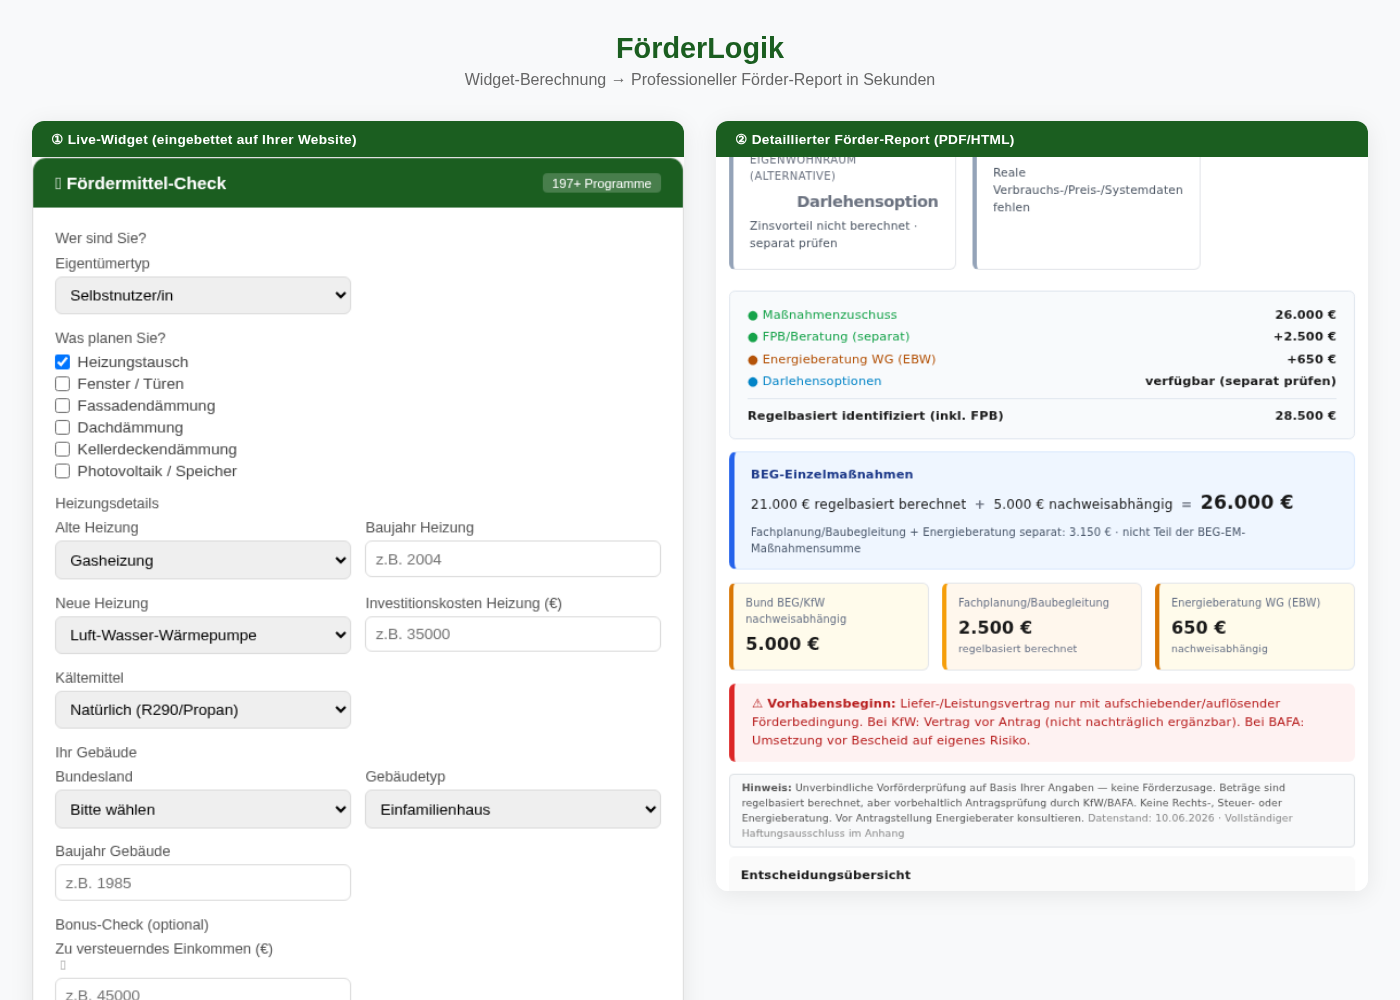Select the Live-Widget panel header
This screenshot has height=1000, width=1400.
(358, 139)
